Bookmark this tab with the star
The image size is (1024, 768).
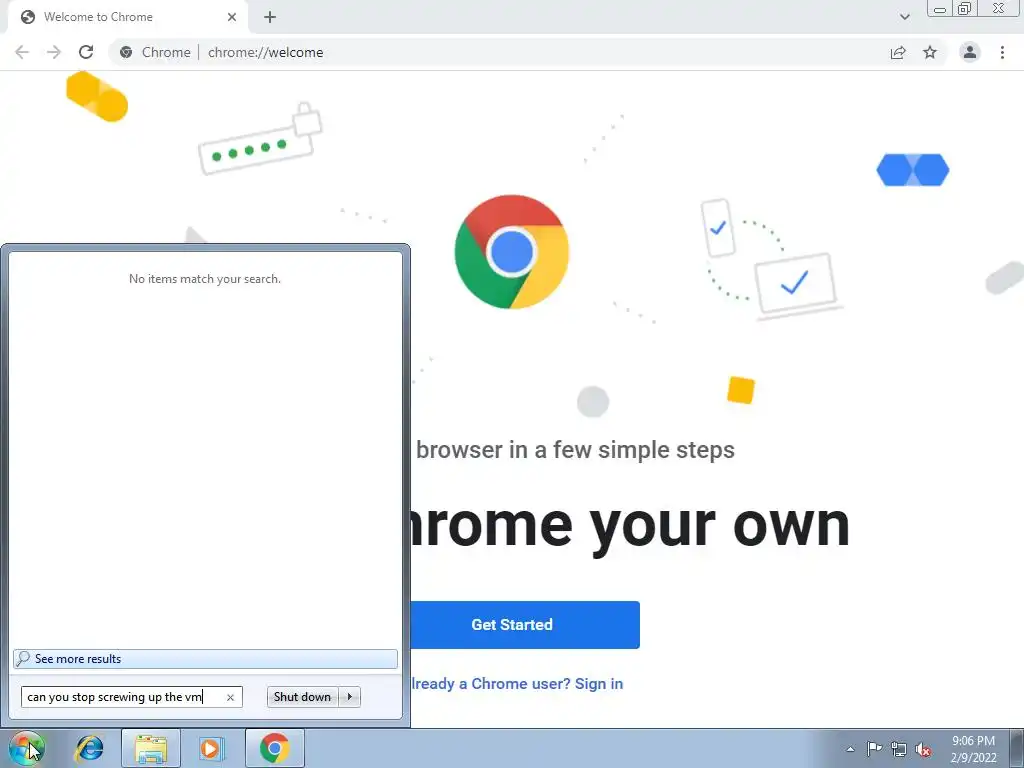point(930,52)
